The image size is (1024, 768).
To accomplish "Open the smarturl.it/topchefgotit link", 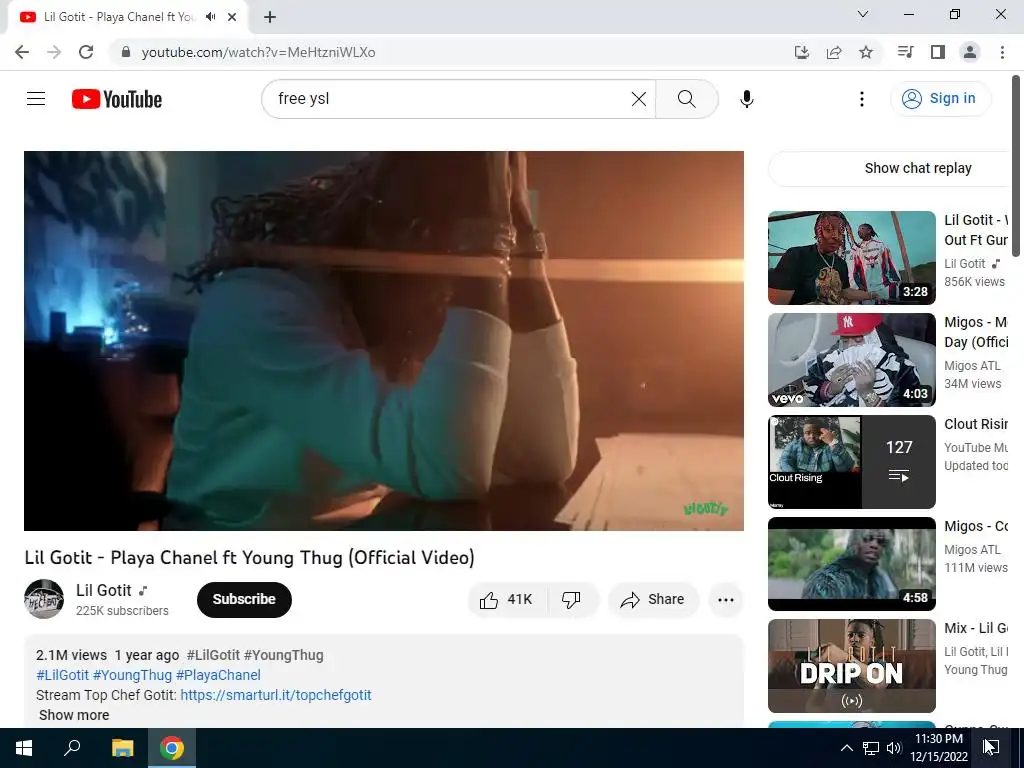I will [276, 696].
